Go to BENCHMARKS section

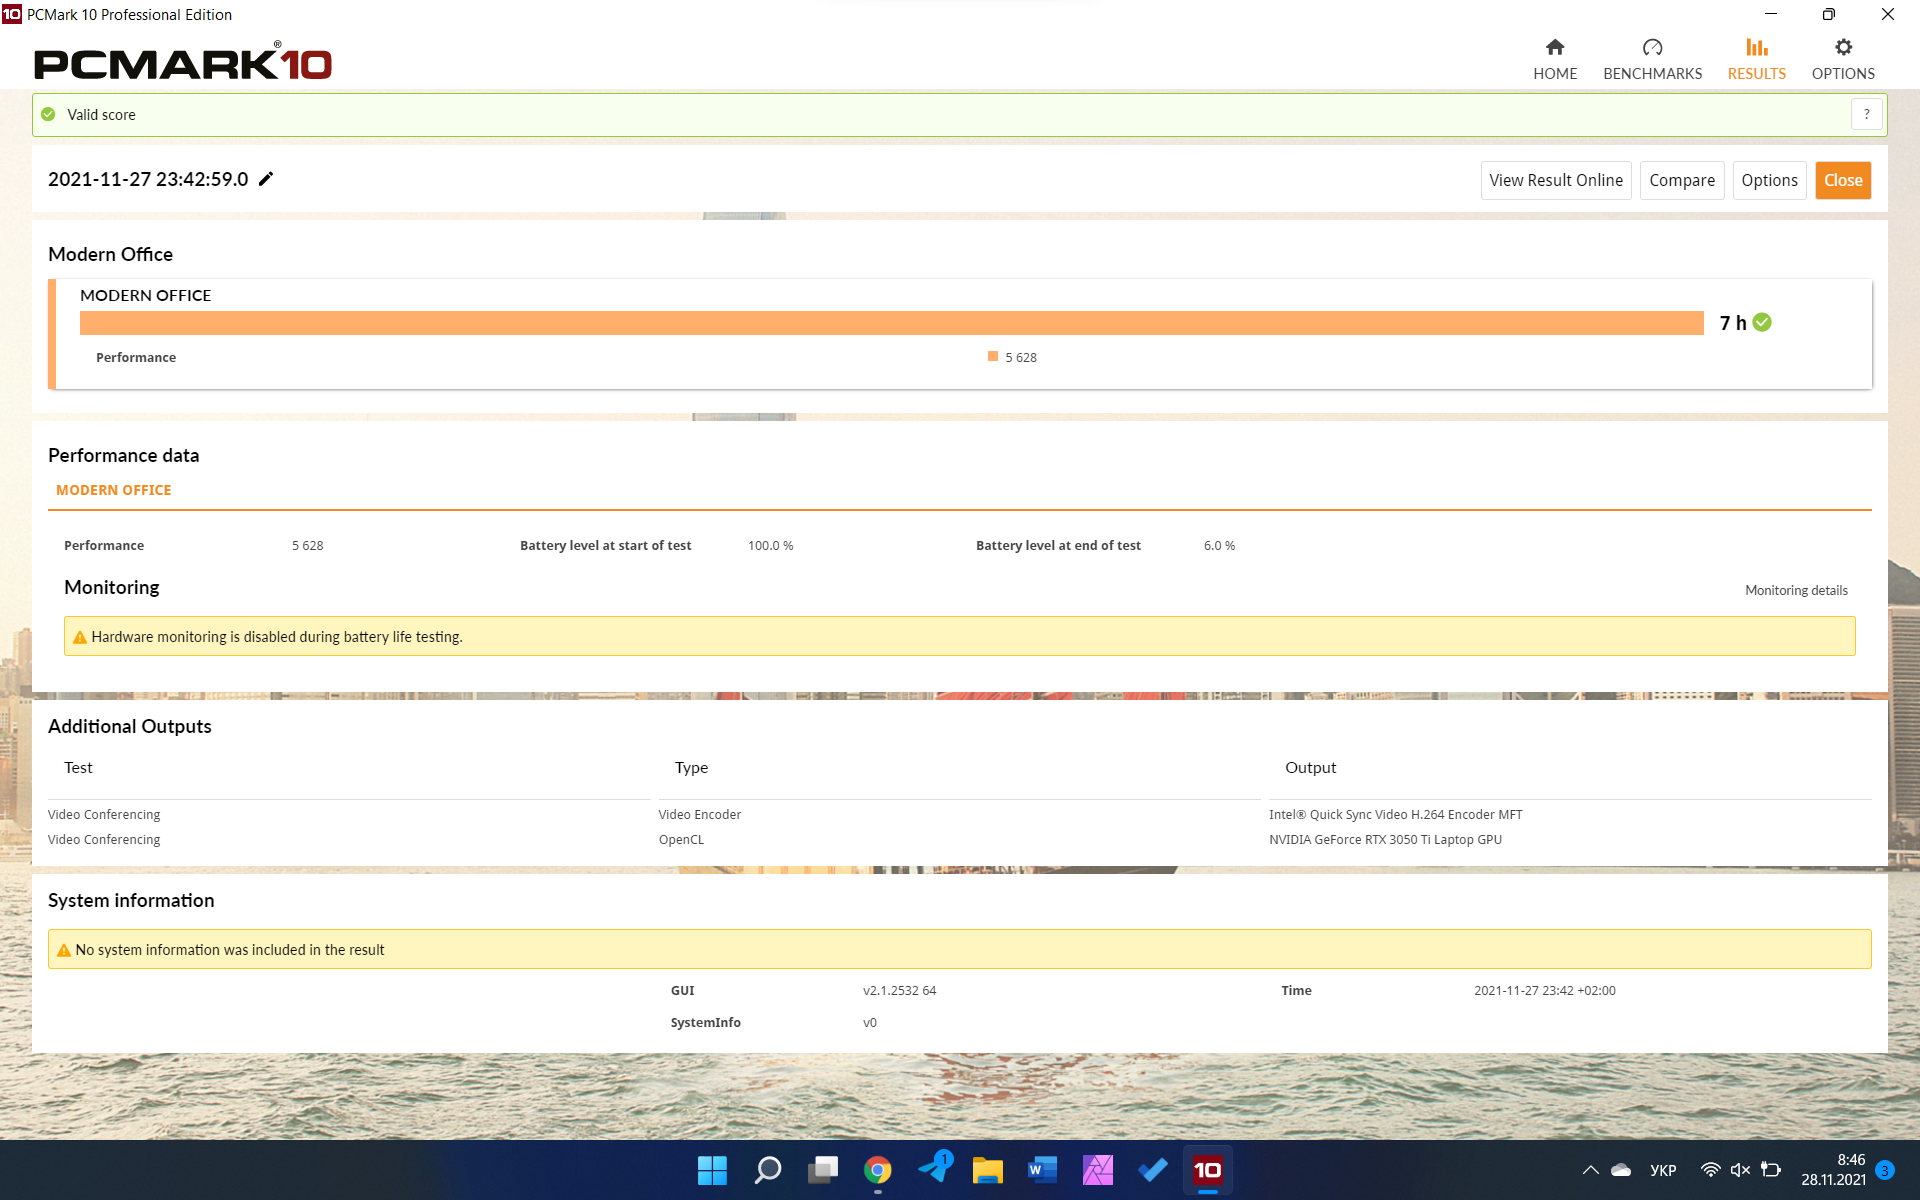point(1652,60)
